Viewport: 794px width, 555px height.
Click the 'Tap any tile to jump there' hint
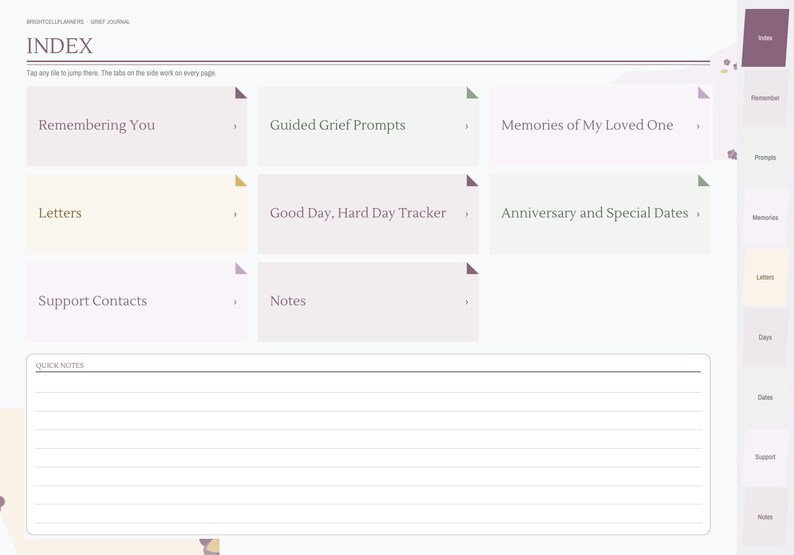point(122,73)
